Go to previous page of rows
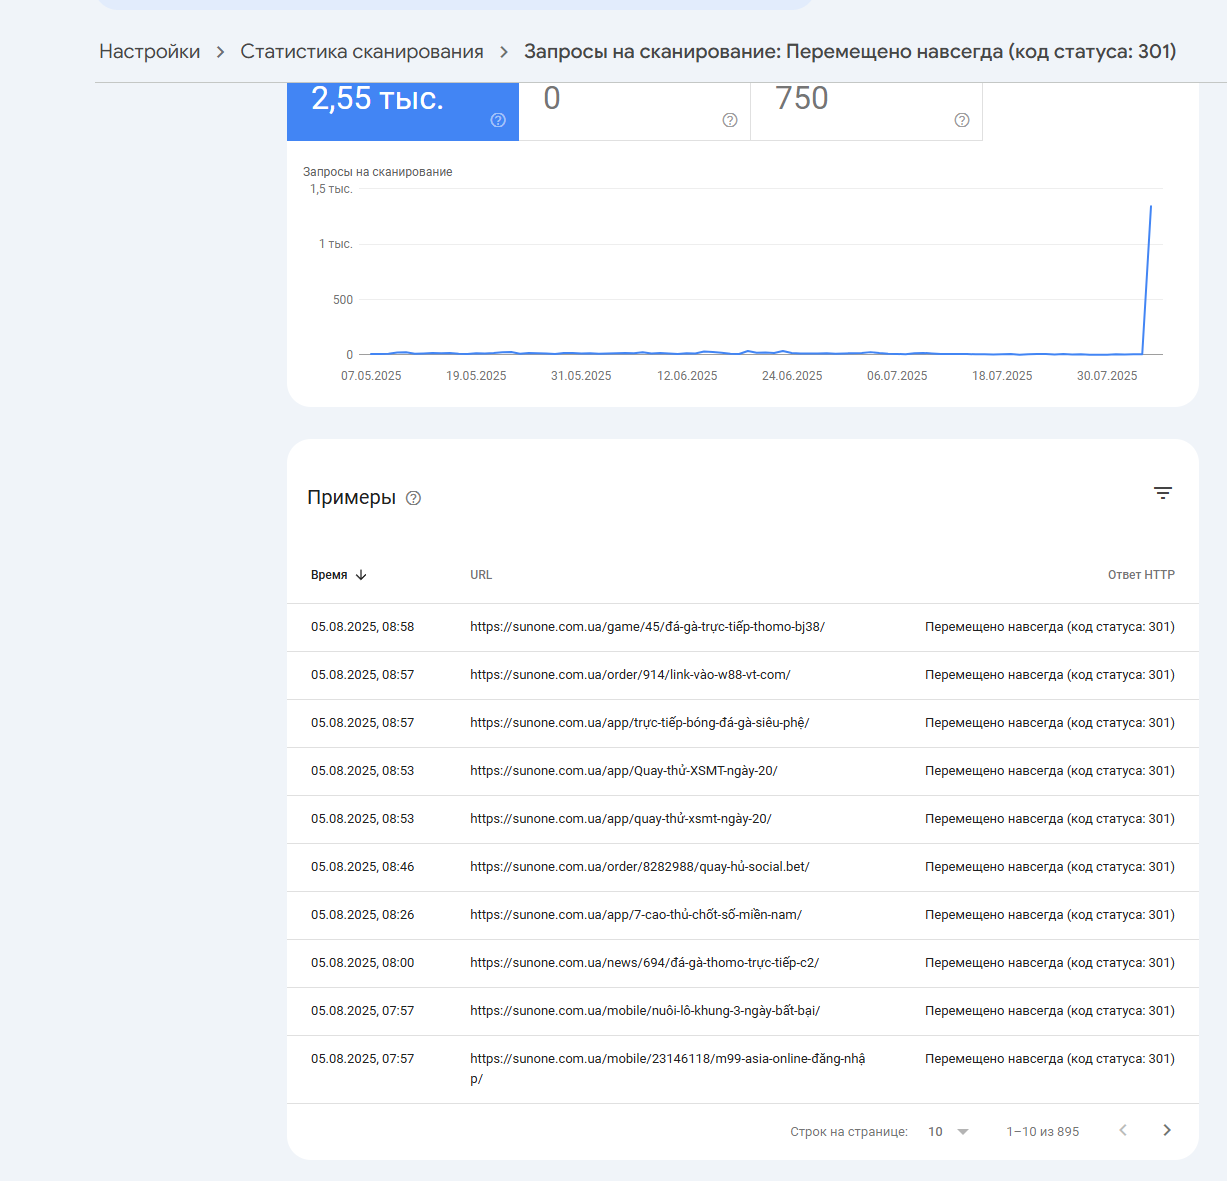Viewport: 1227px width, 1181px height. 1123,1130
